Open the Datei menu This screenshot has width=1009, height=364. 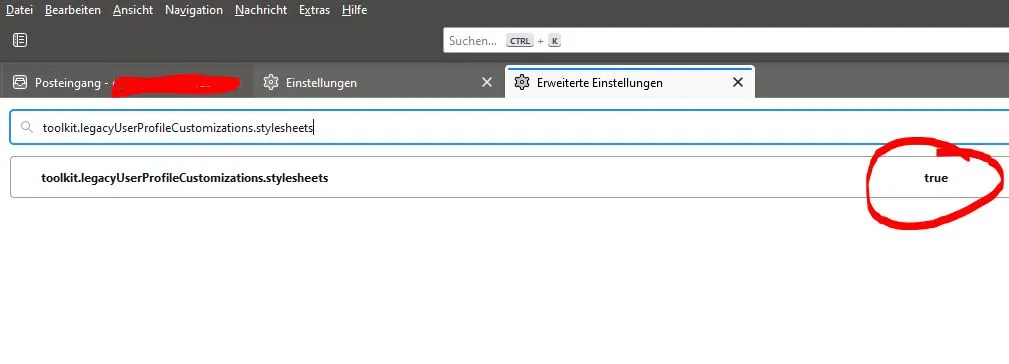[19, 10]
